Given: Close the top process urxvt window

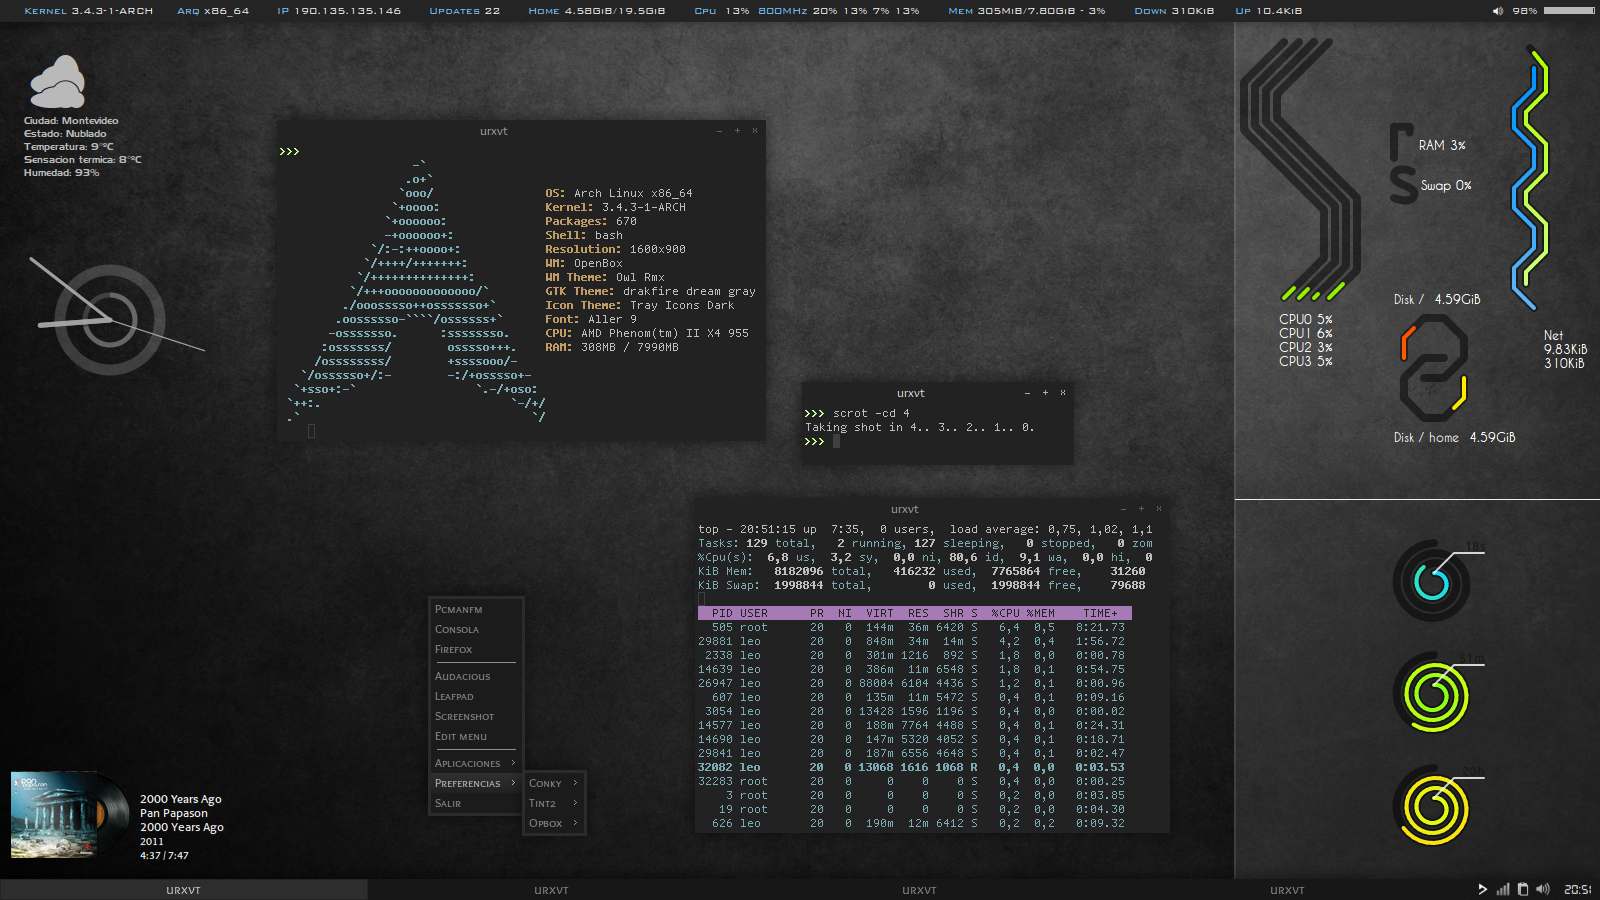Looking at the screenshot, I should [1159, 509].
